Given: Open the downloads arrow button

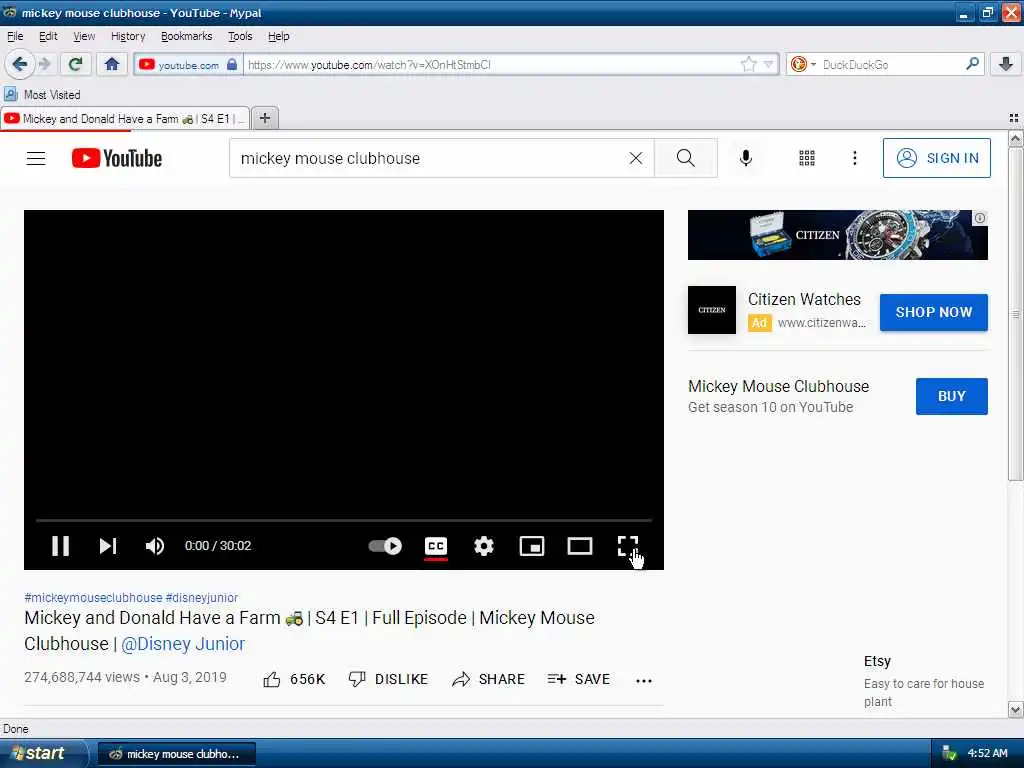Looking at the screenshot, I should coord(1006,64).
